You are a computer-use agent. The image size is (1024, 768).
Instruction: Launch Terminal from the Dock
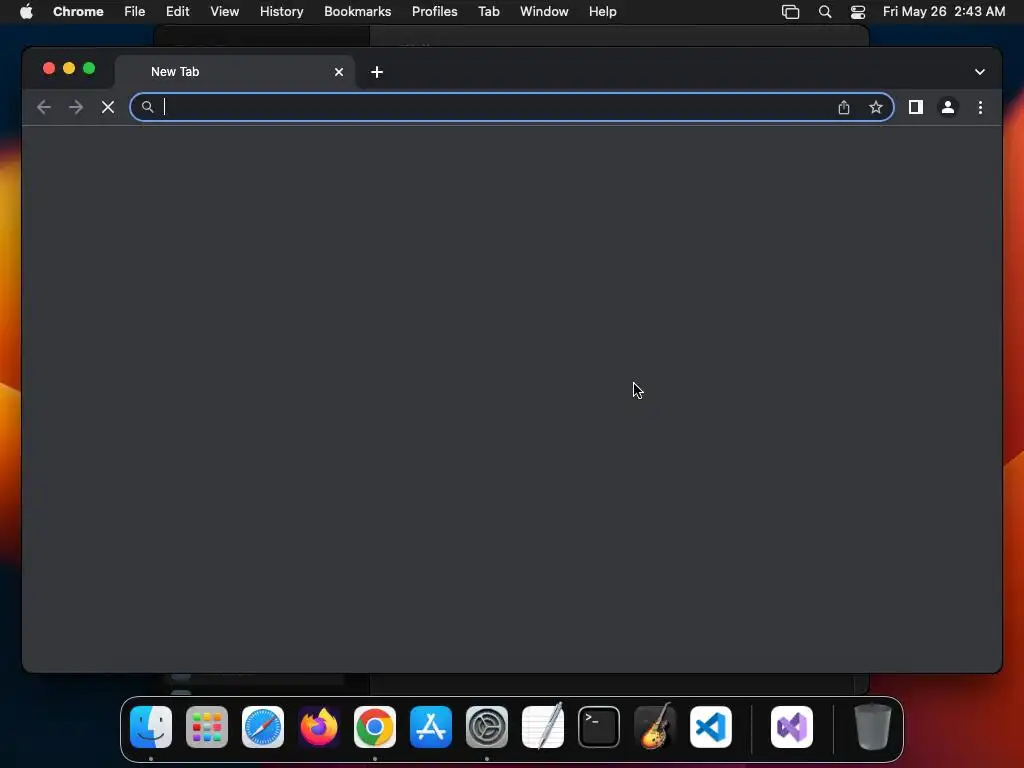(599, 727)
